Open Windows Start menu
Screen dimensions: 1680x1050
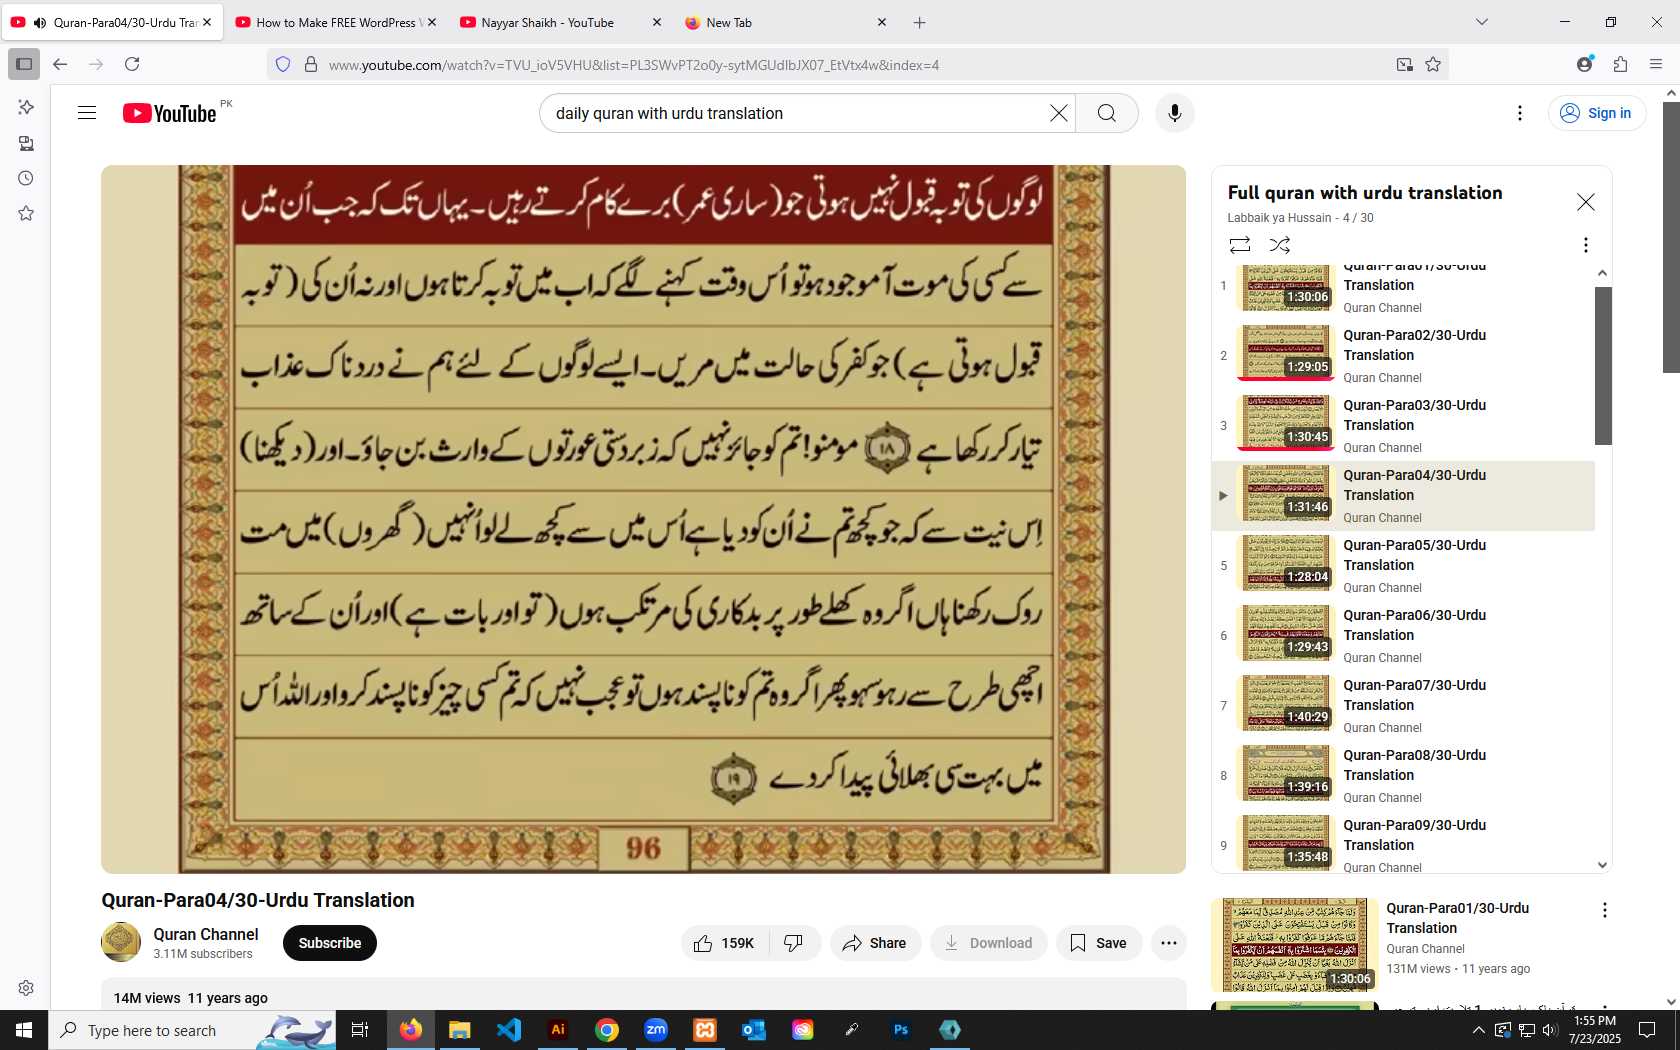[24, 1030]
